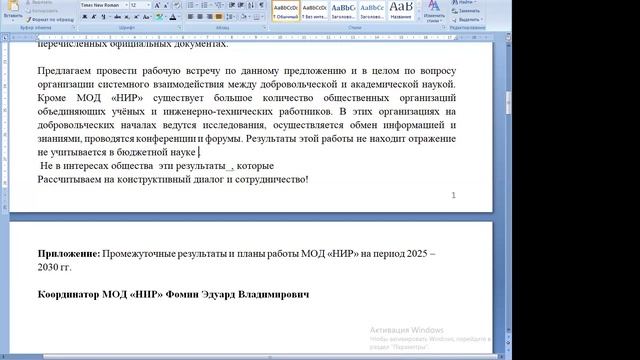Click the bold word 'Приложение:'

(69, 253)
